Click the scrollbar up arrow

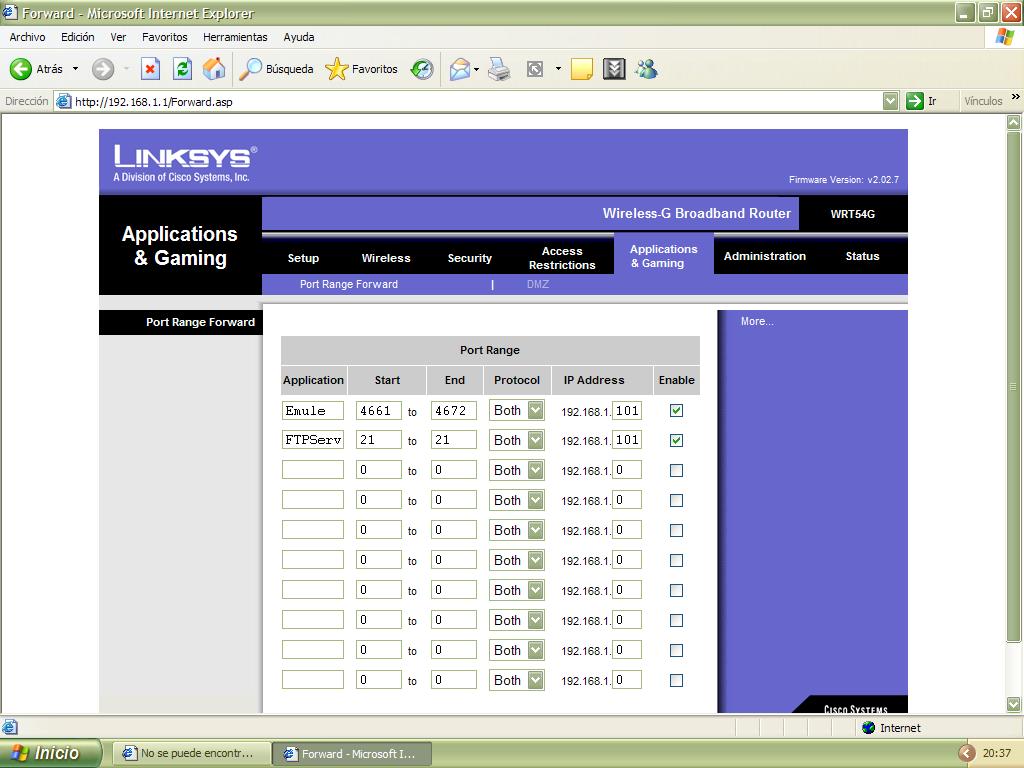pos(1014,122)
